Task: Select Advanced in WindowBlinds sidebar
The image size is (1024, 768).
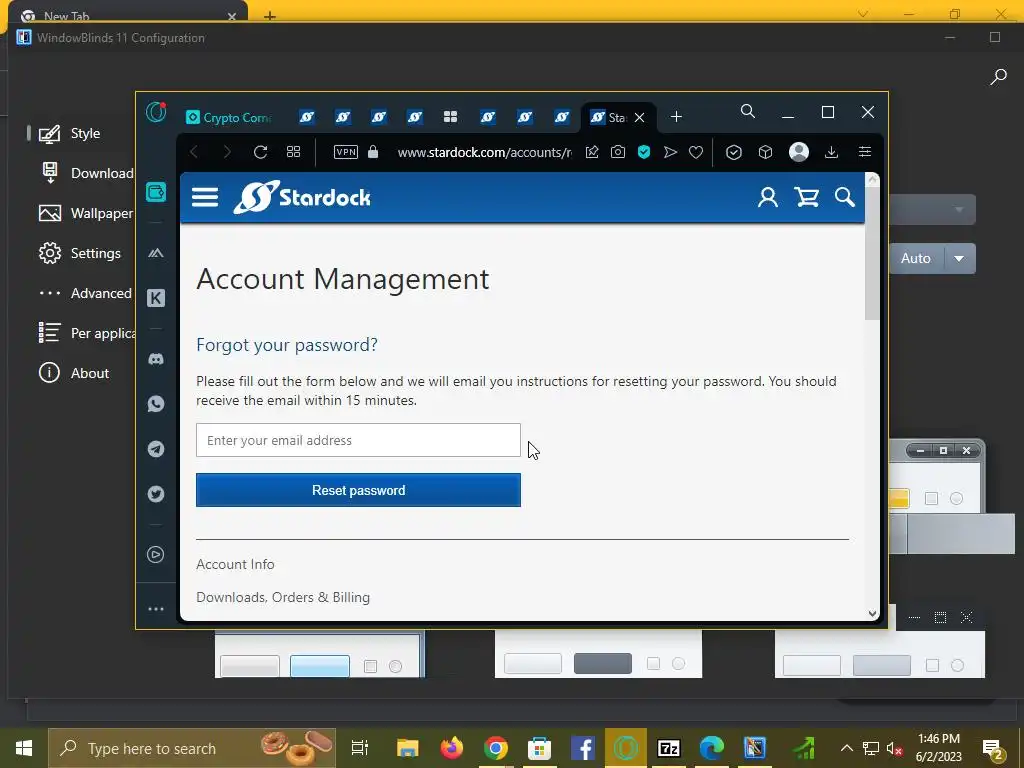Action: [86, 293]
